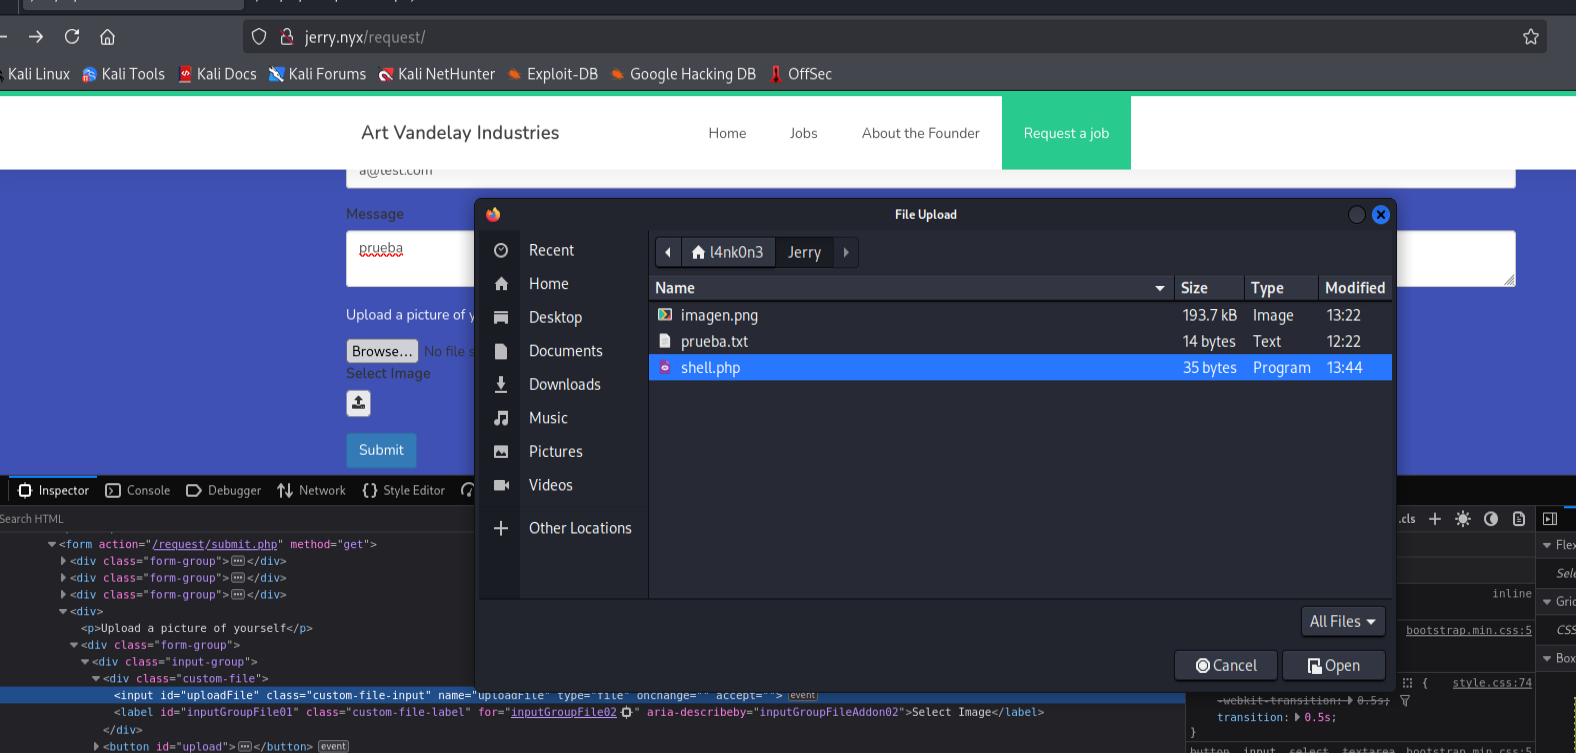Screen dimensions: 1576x753
Task: Open the Console tab in DevTools
Action: (138, 491)
